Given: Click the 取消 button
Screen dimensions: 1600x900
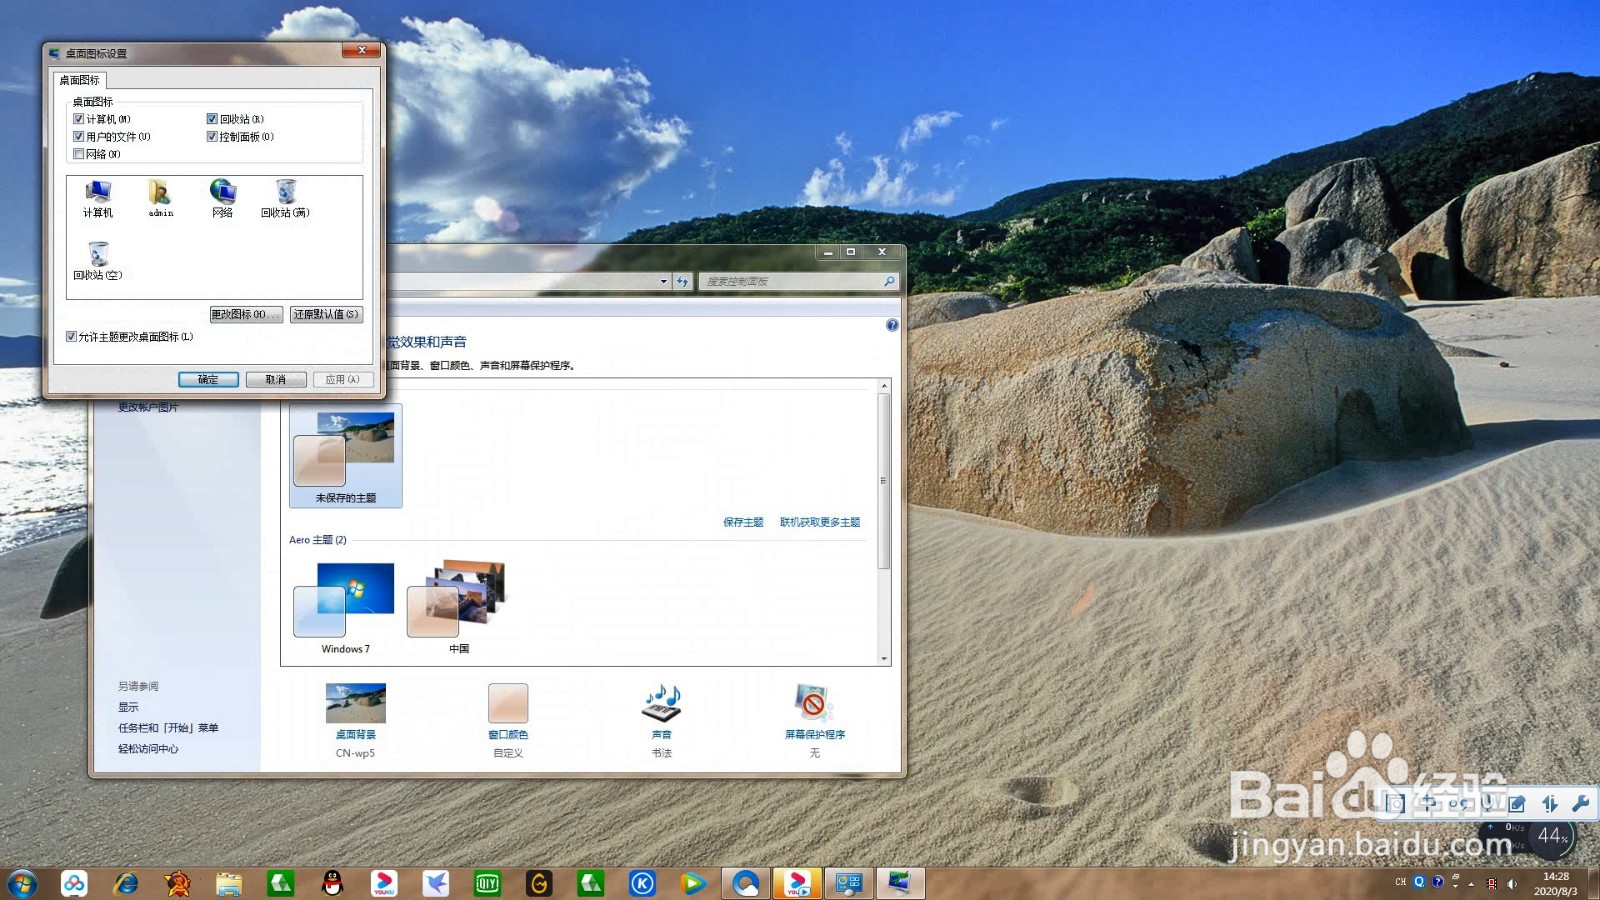Looking at the screenshot, I should (x=276, y=380).
